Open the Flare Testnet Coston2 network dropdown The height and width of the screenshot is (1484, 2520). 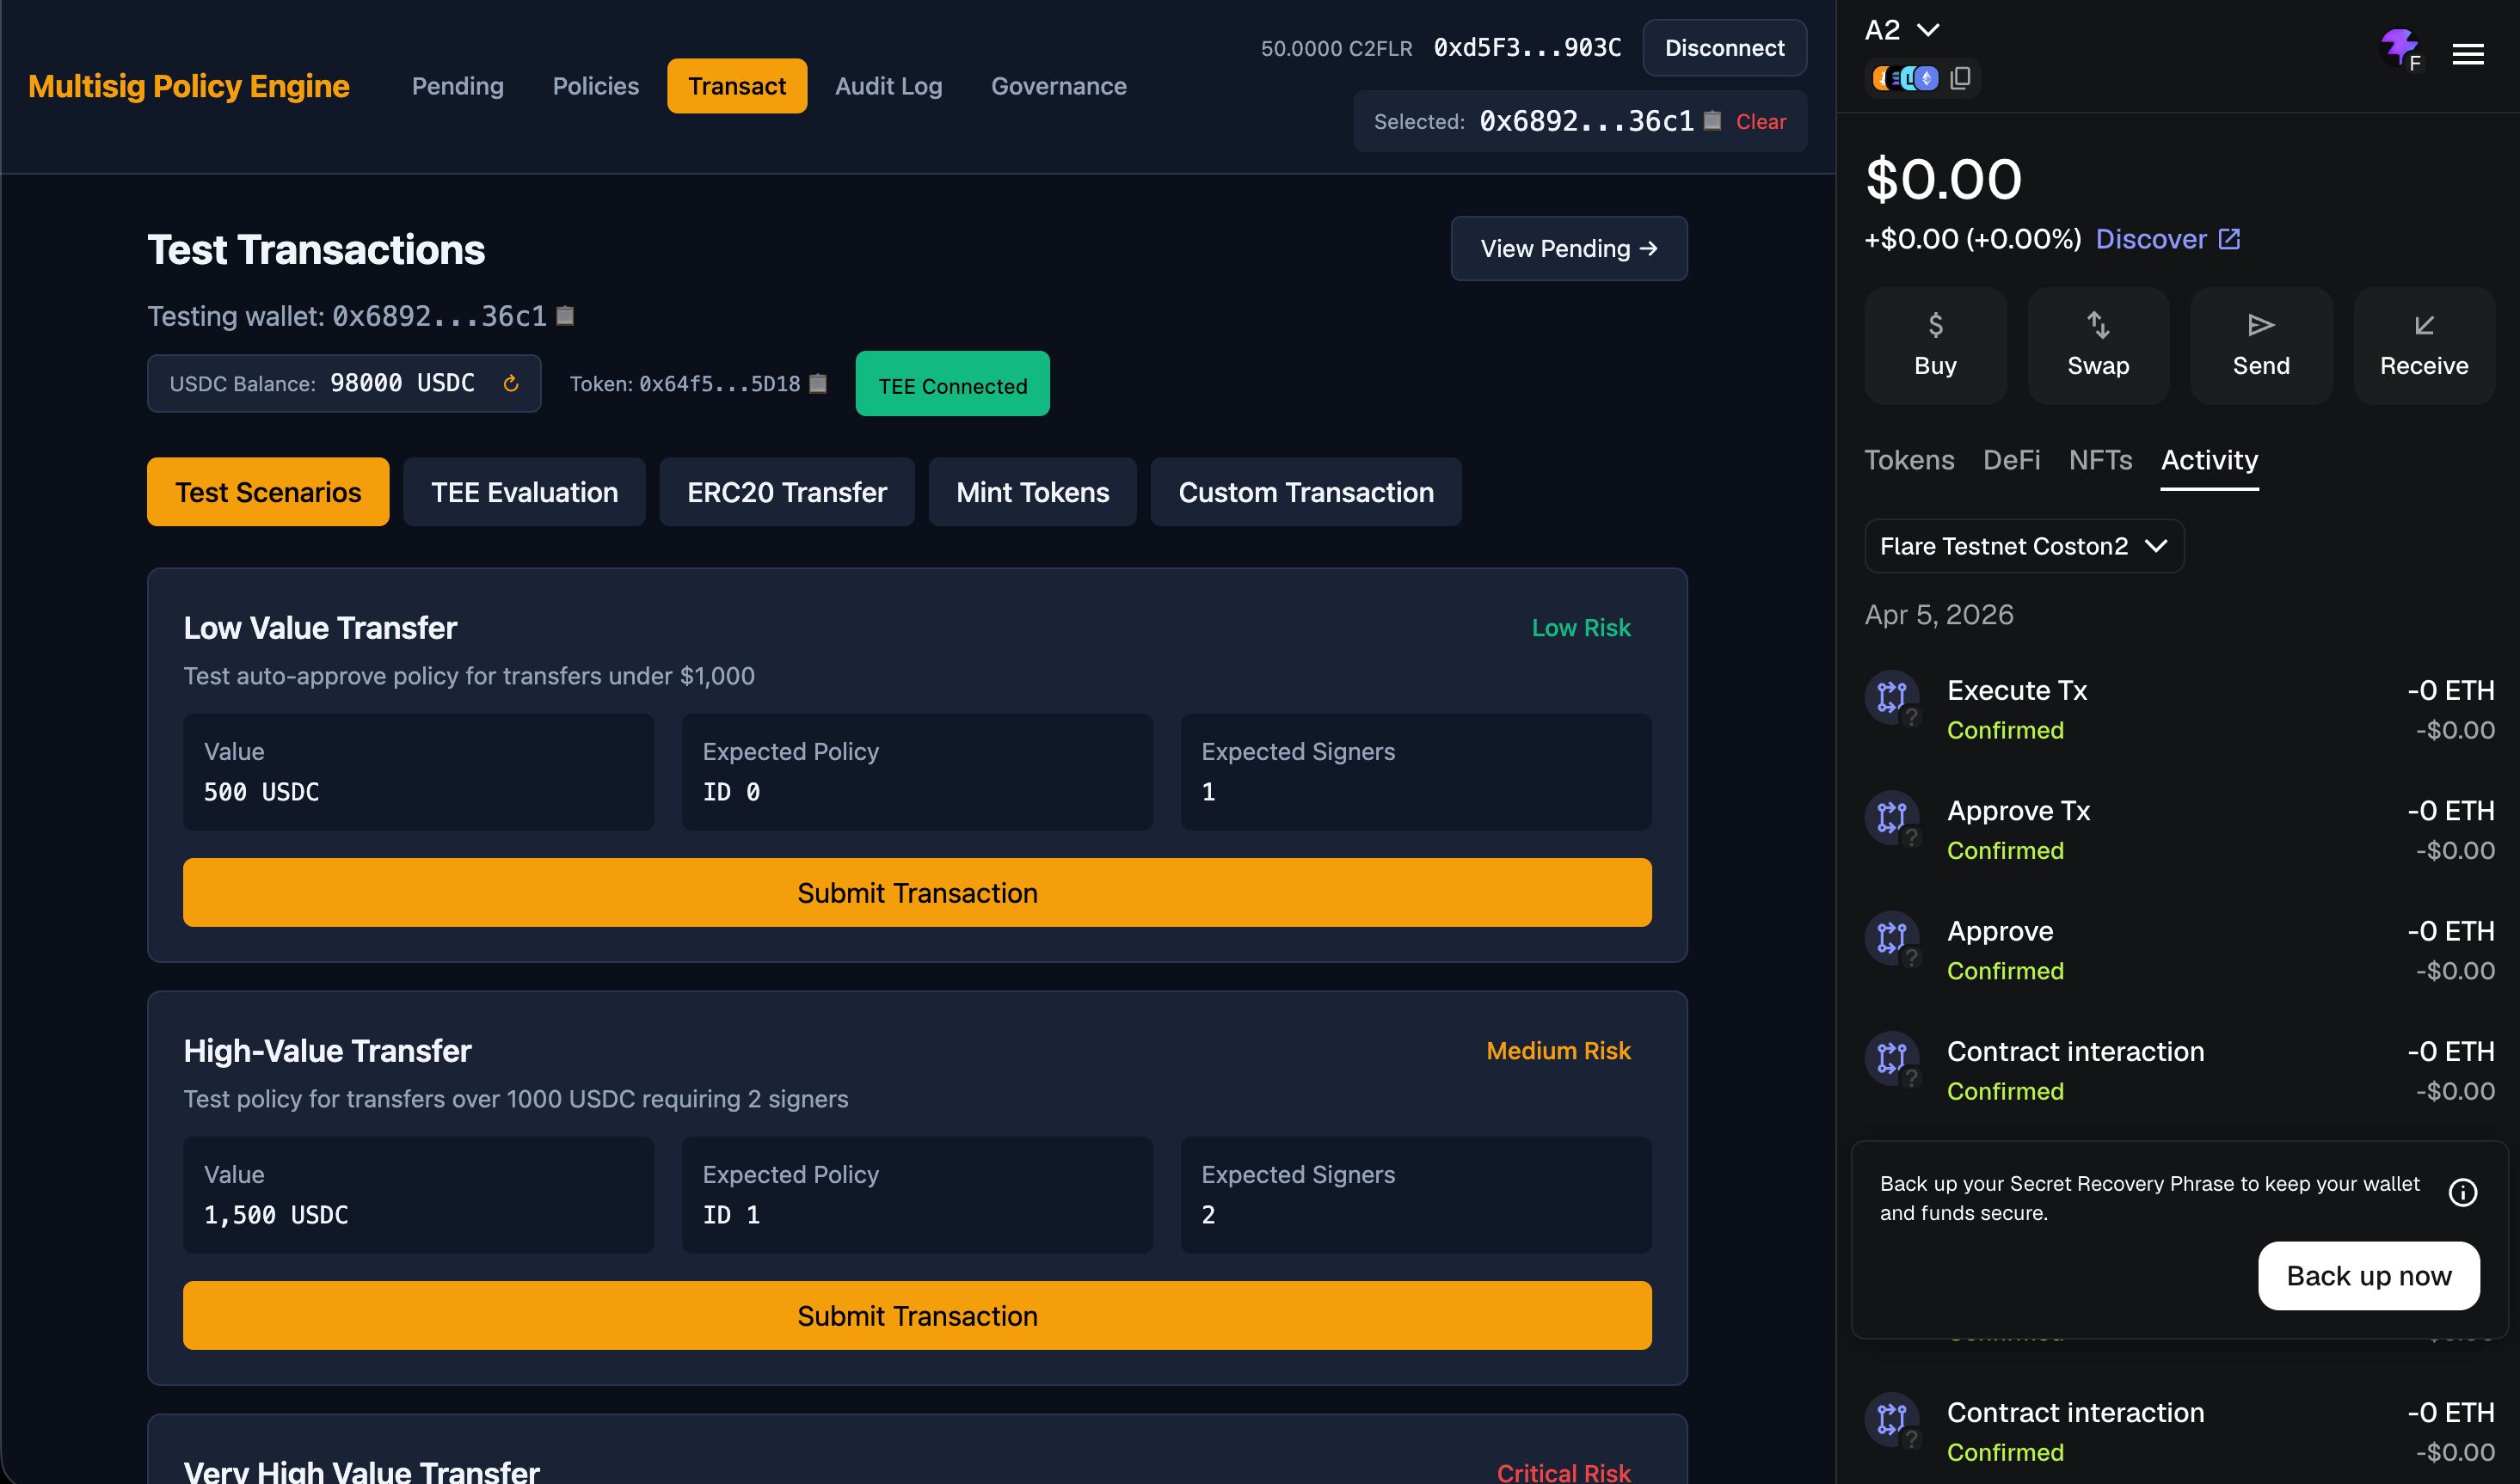[x=2024, y=546]
